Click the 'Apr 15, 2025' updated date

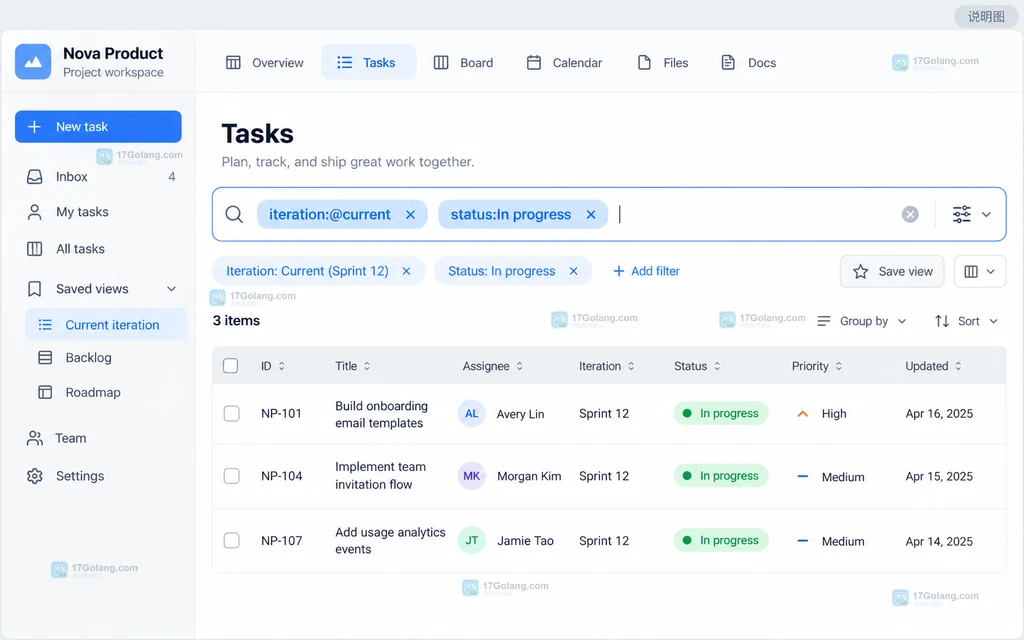tap(939, 476)
